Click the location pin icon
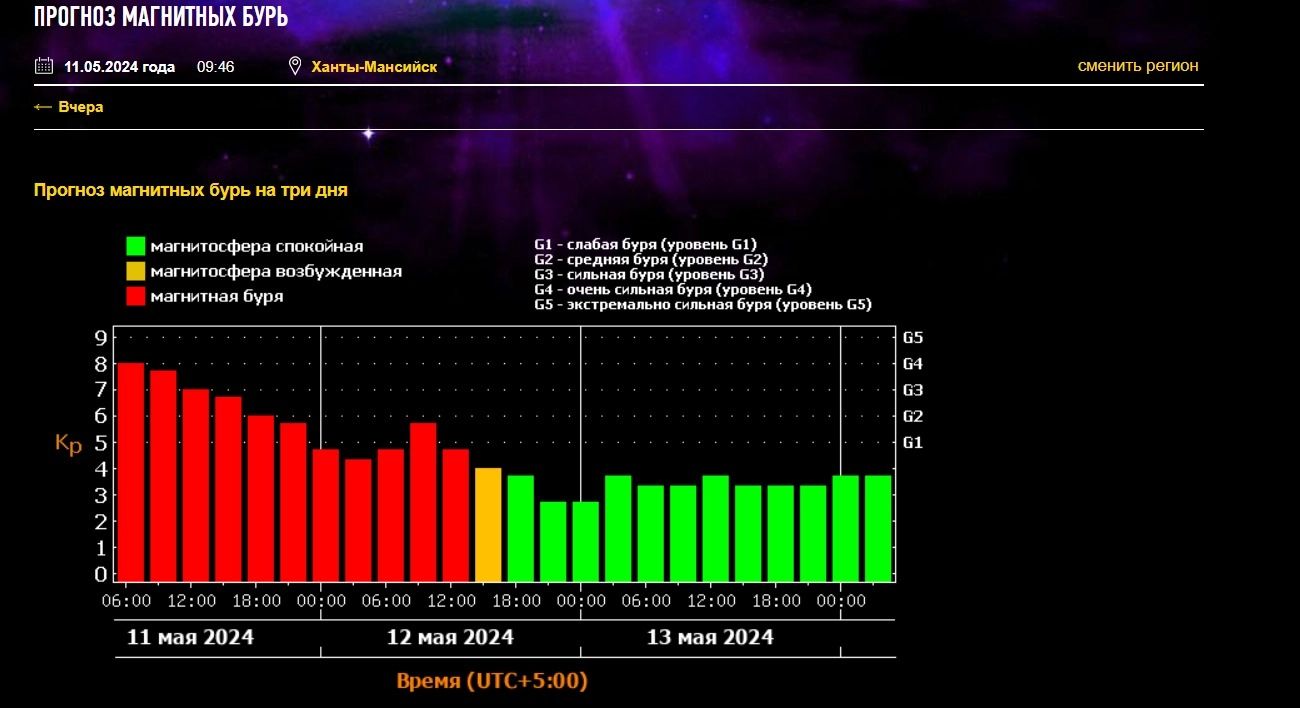The height and width of the screenshot is (708, 1300). [295, 66]
